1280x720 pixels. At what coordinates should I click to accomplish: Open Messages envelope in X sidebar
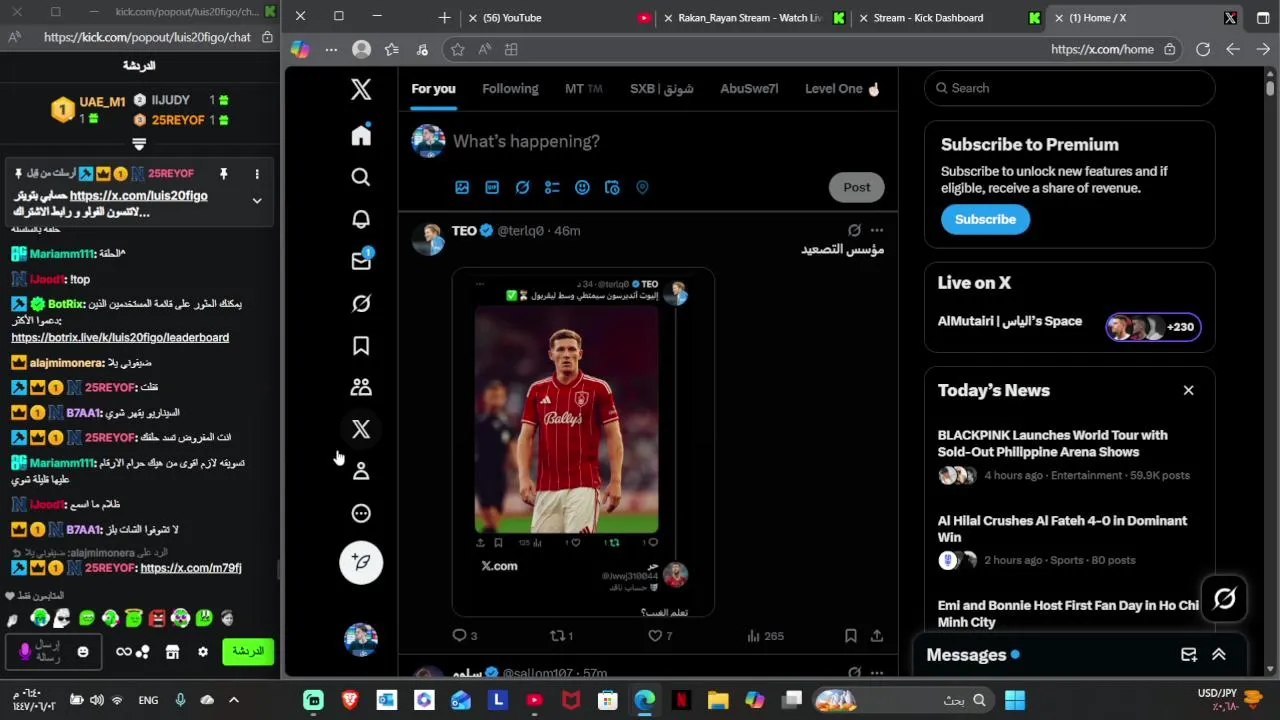pyautogui.click(x=361, y=260)
